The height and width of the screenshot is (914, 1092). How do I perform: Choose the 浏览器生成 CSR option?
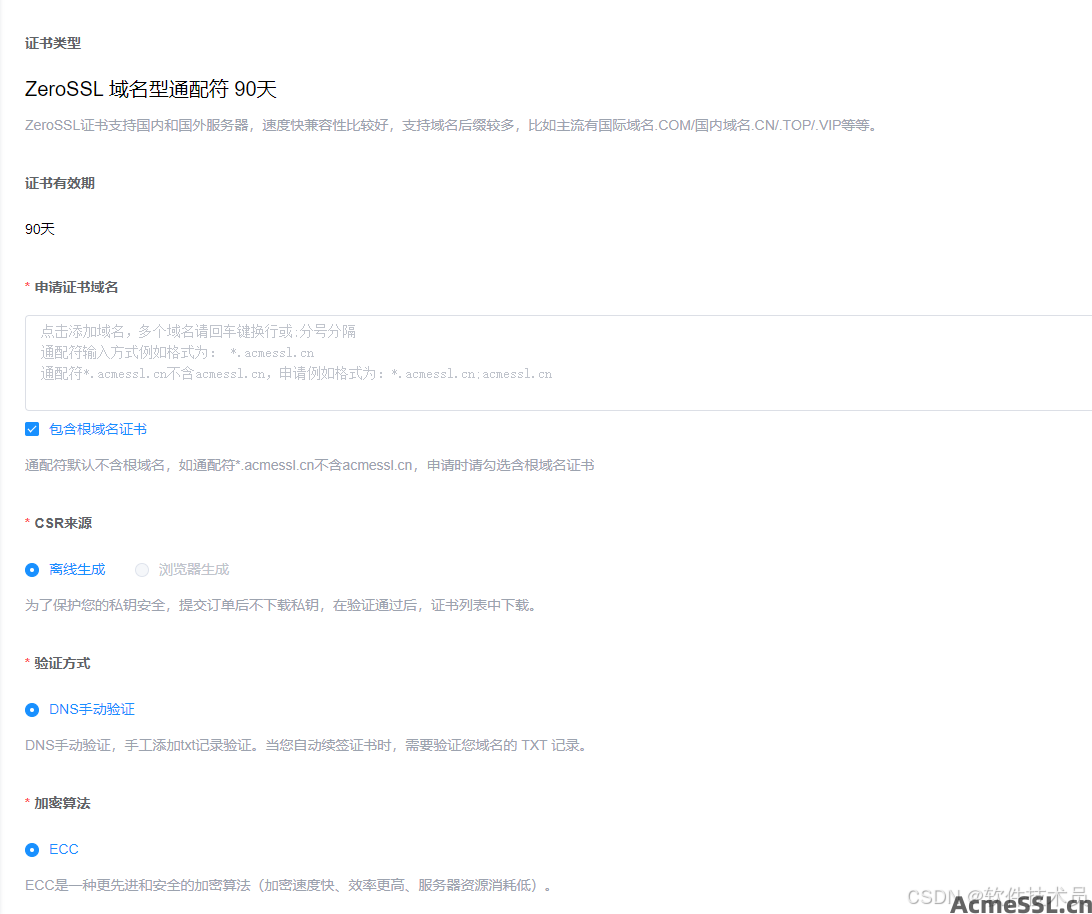pos(142,570)
